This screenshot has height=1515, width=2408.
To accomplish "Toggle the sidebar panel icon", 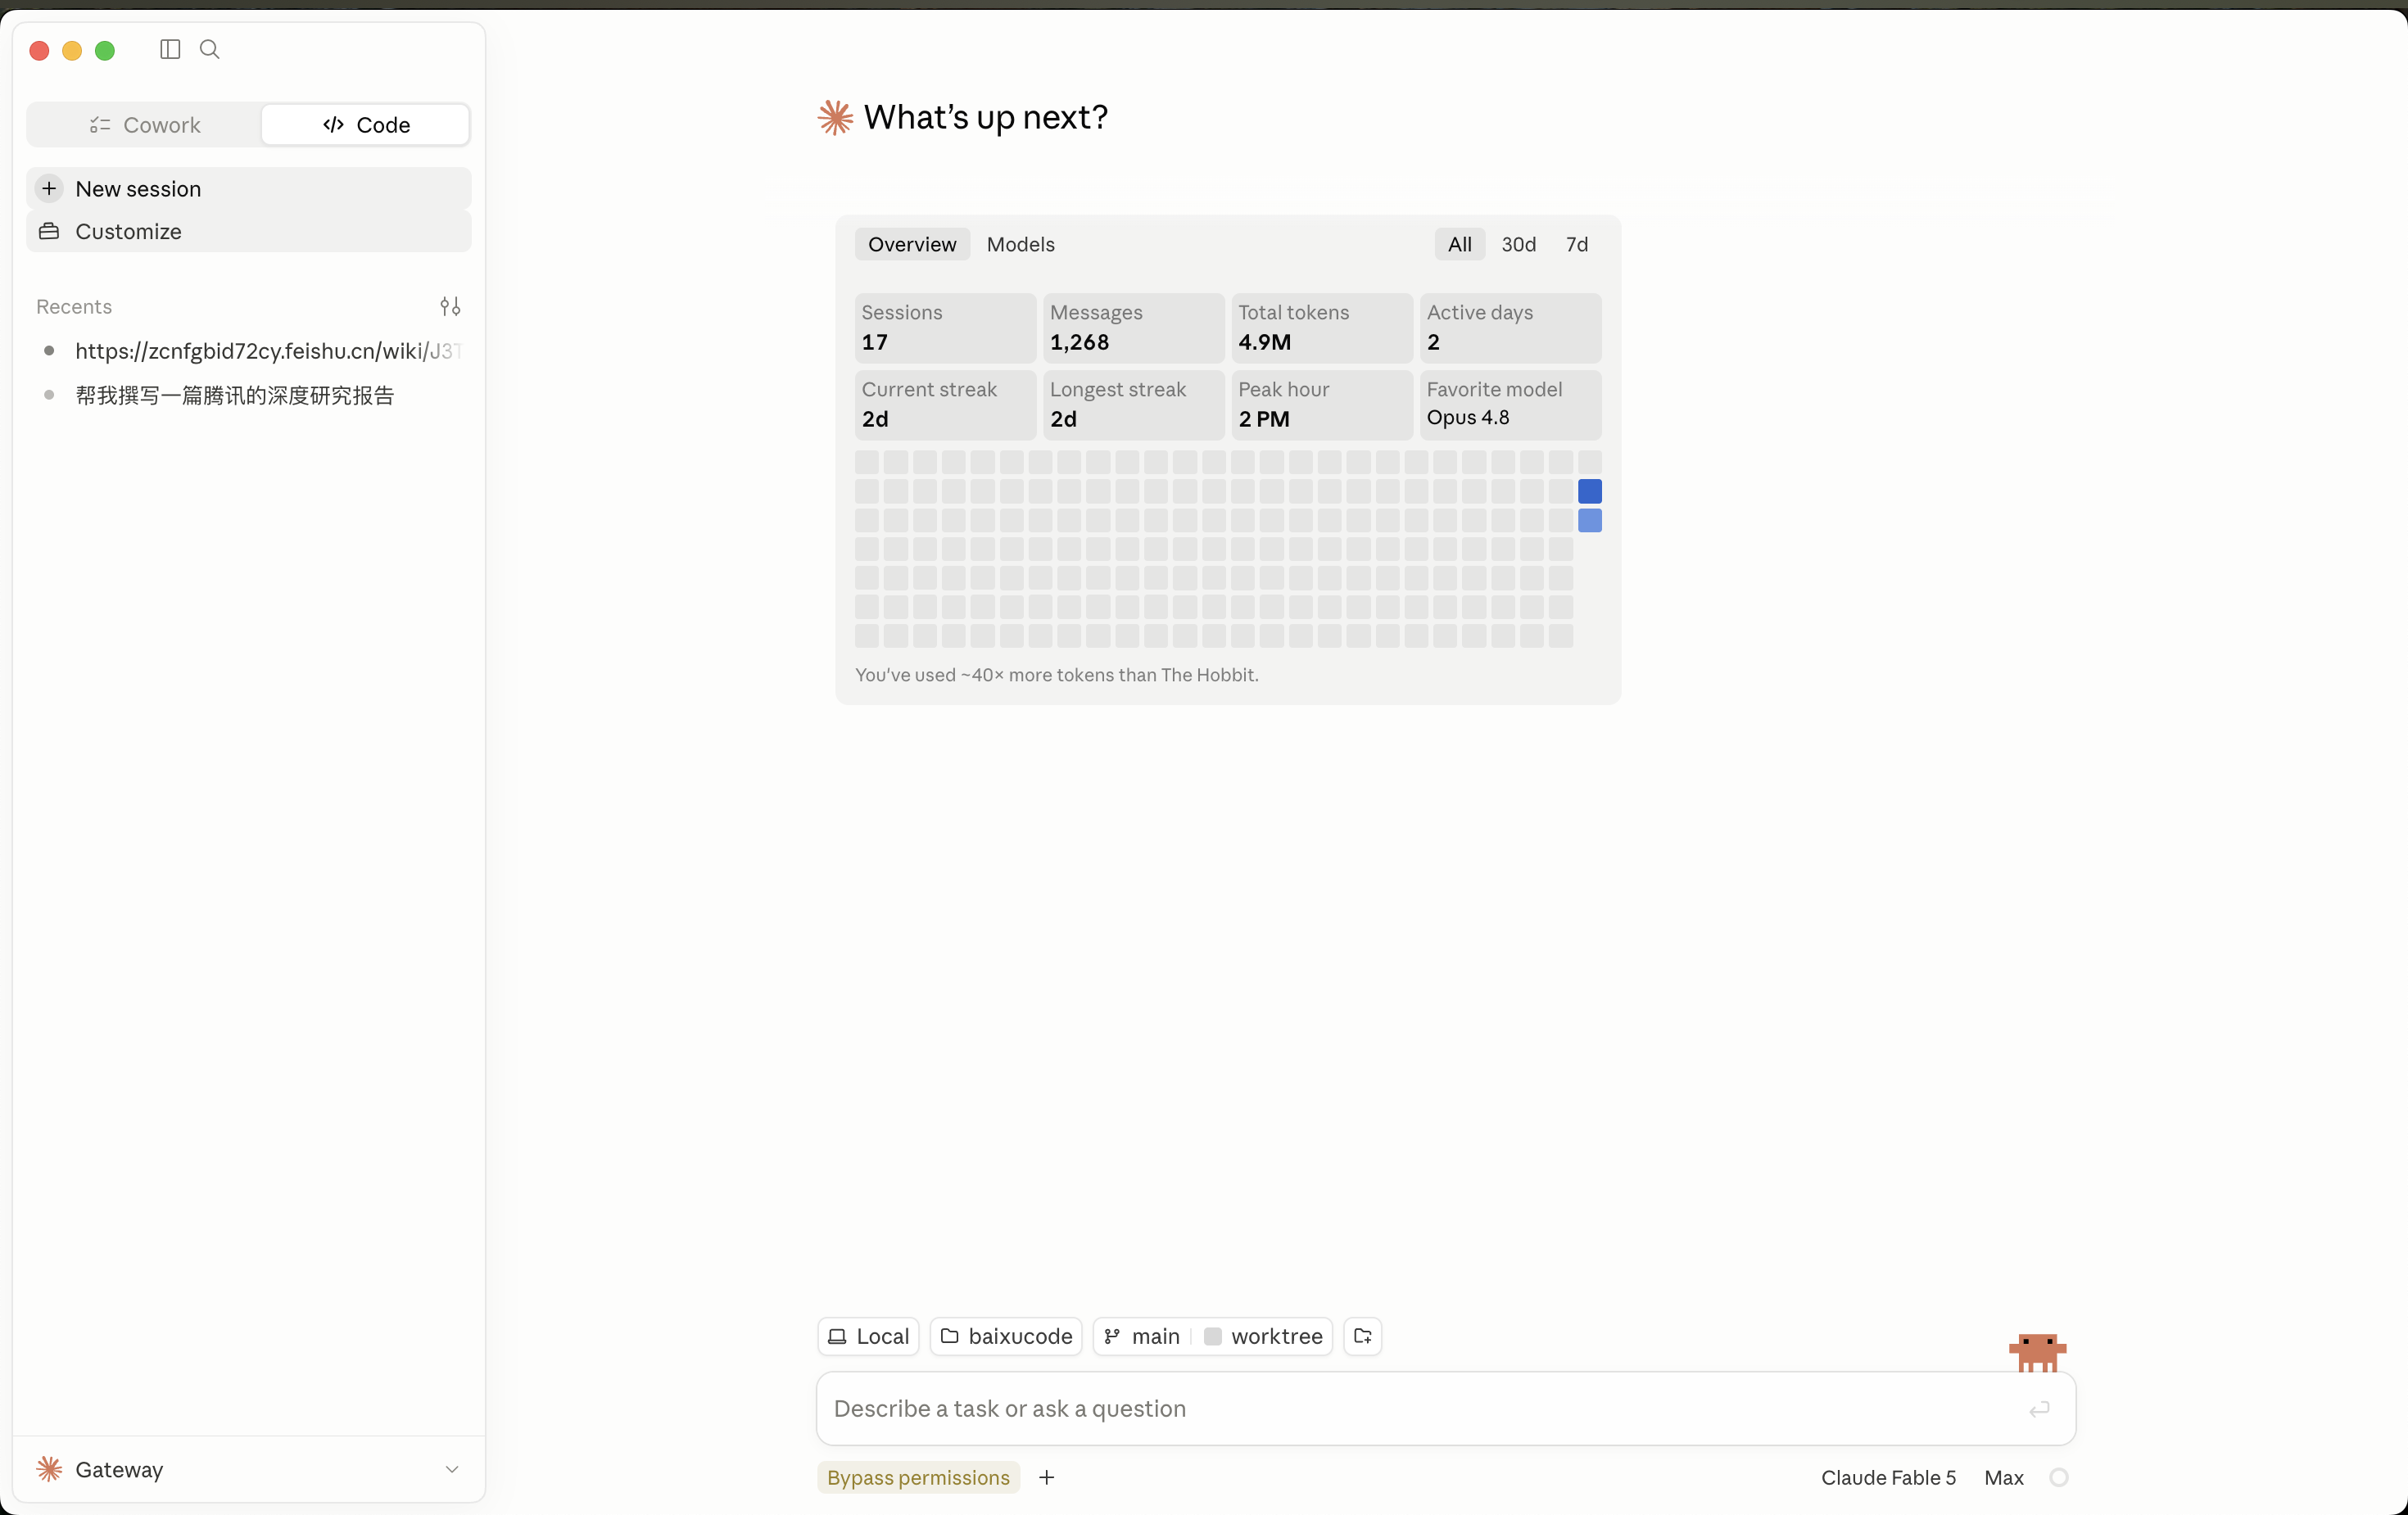I will tap(170, 49).
